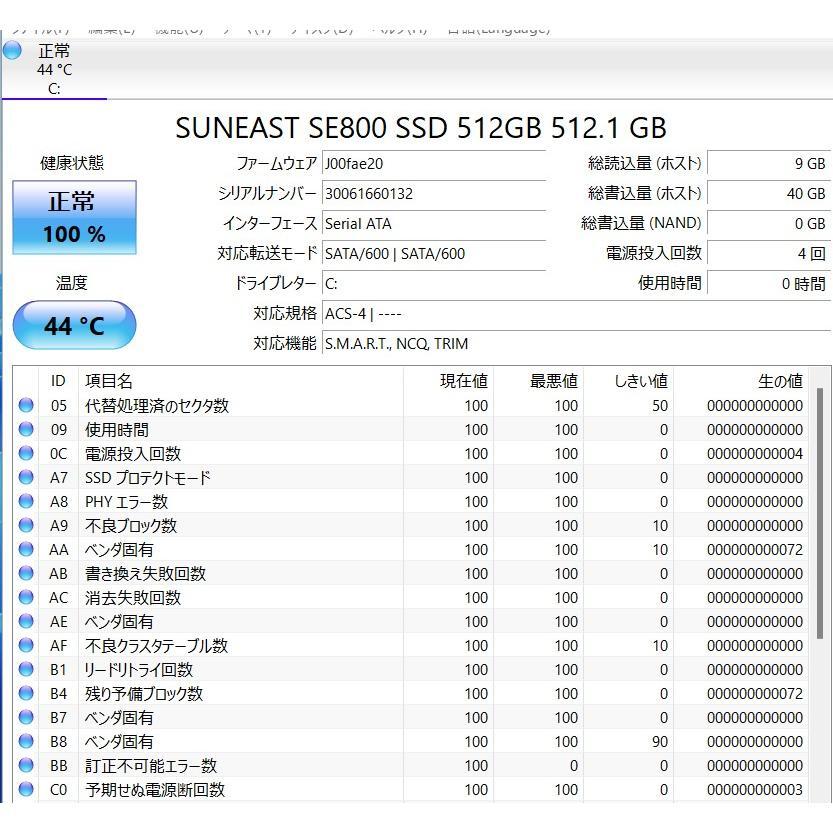Screen dimensions: 833x833
Task: Select the 訂正不可能エラー数 row name
Action: (151, 765)
